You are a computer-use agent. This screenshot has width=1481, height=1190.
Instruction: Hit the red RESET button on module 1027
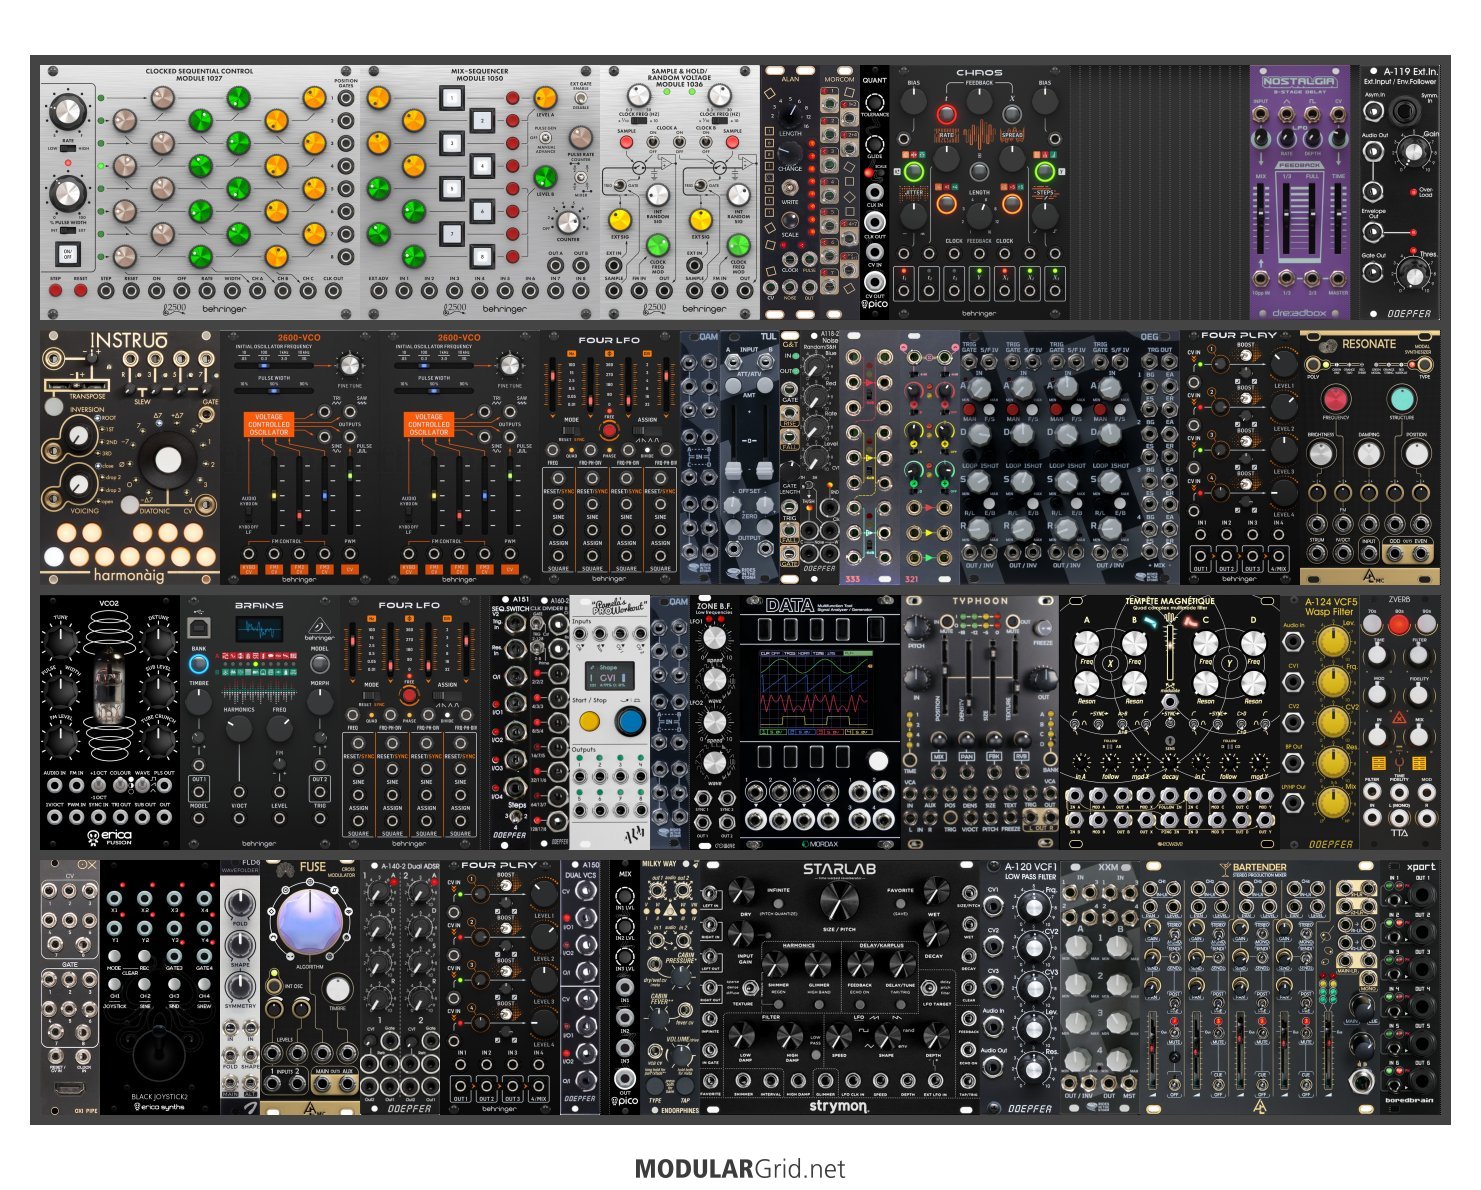pos(80,291)
